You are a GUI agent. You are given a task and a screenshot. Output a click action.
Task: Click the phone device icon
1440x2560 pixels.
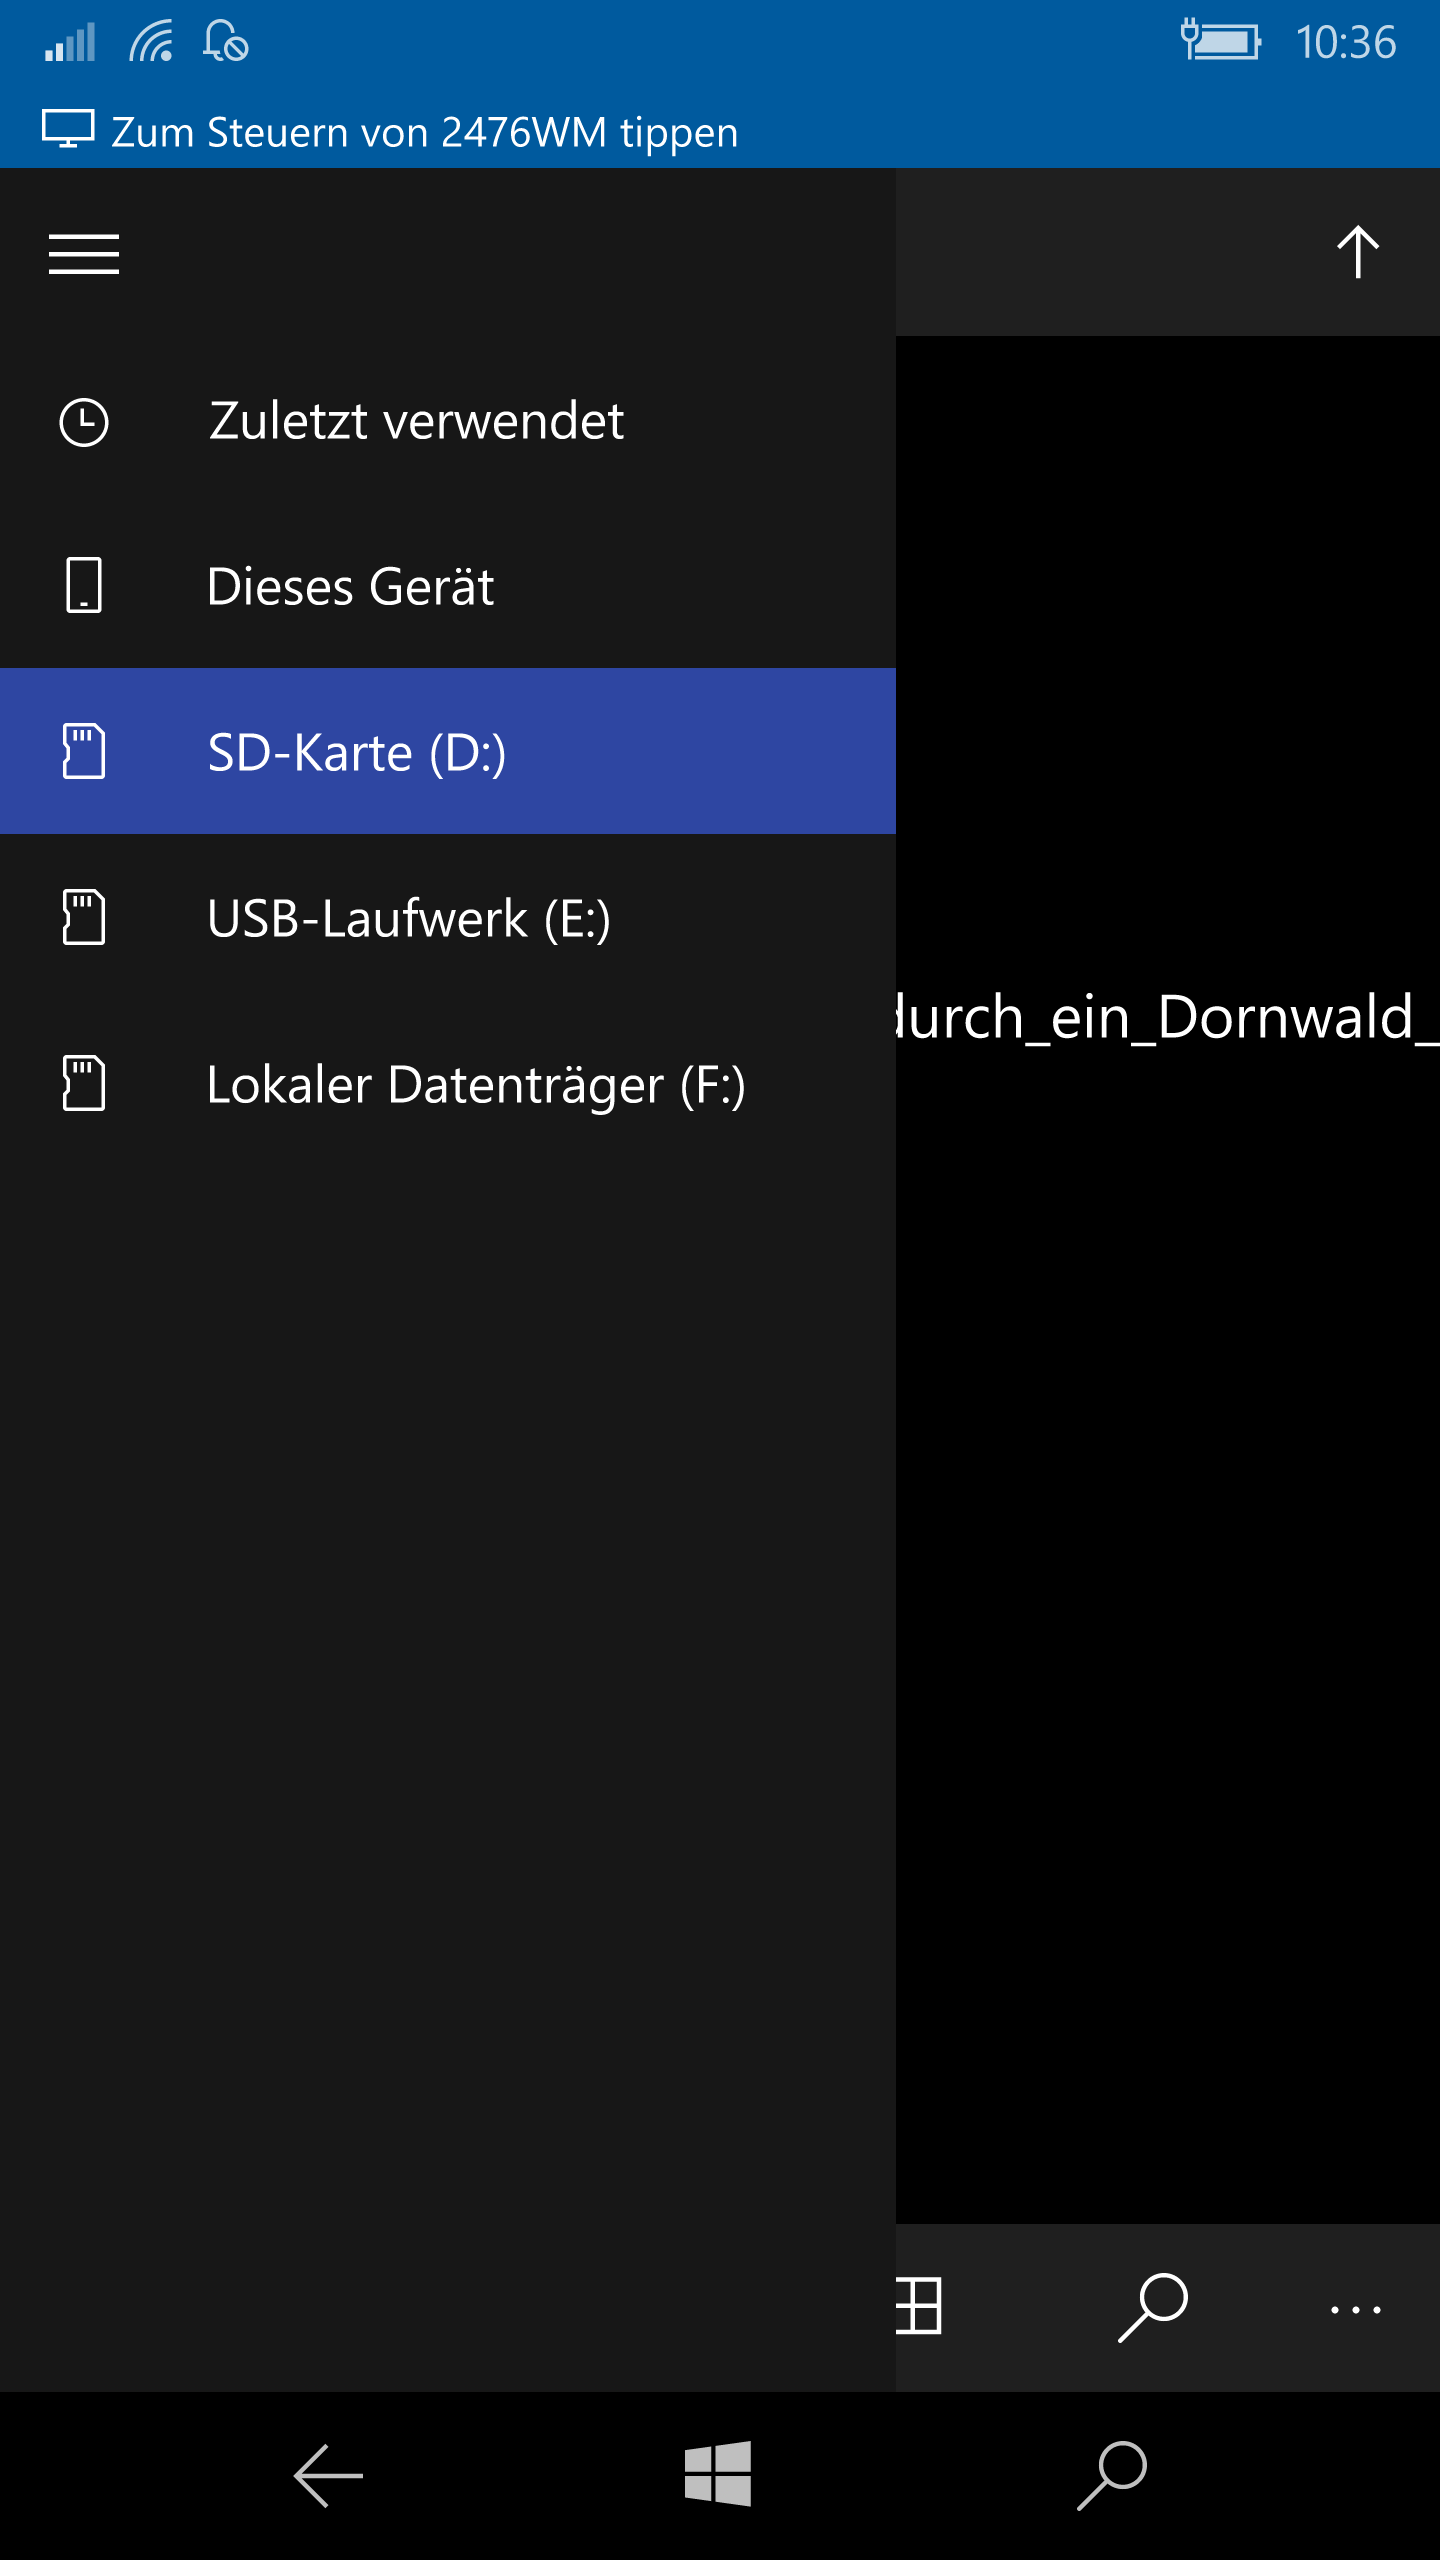(84, 585)
